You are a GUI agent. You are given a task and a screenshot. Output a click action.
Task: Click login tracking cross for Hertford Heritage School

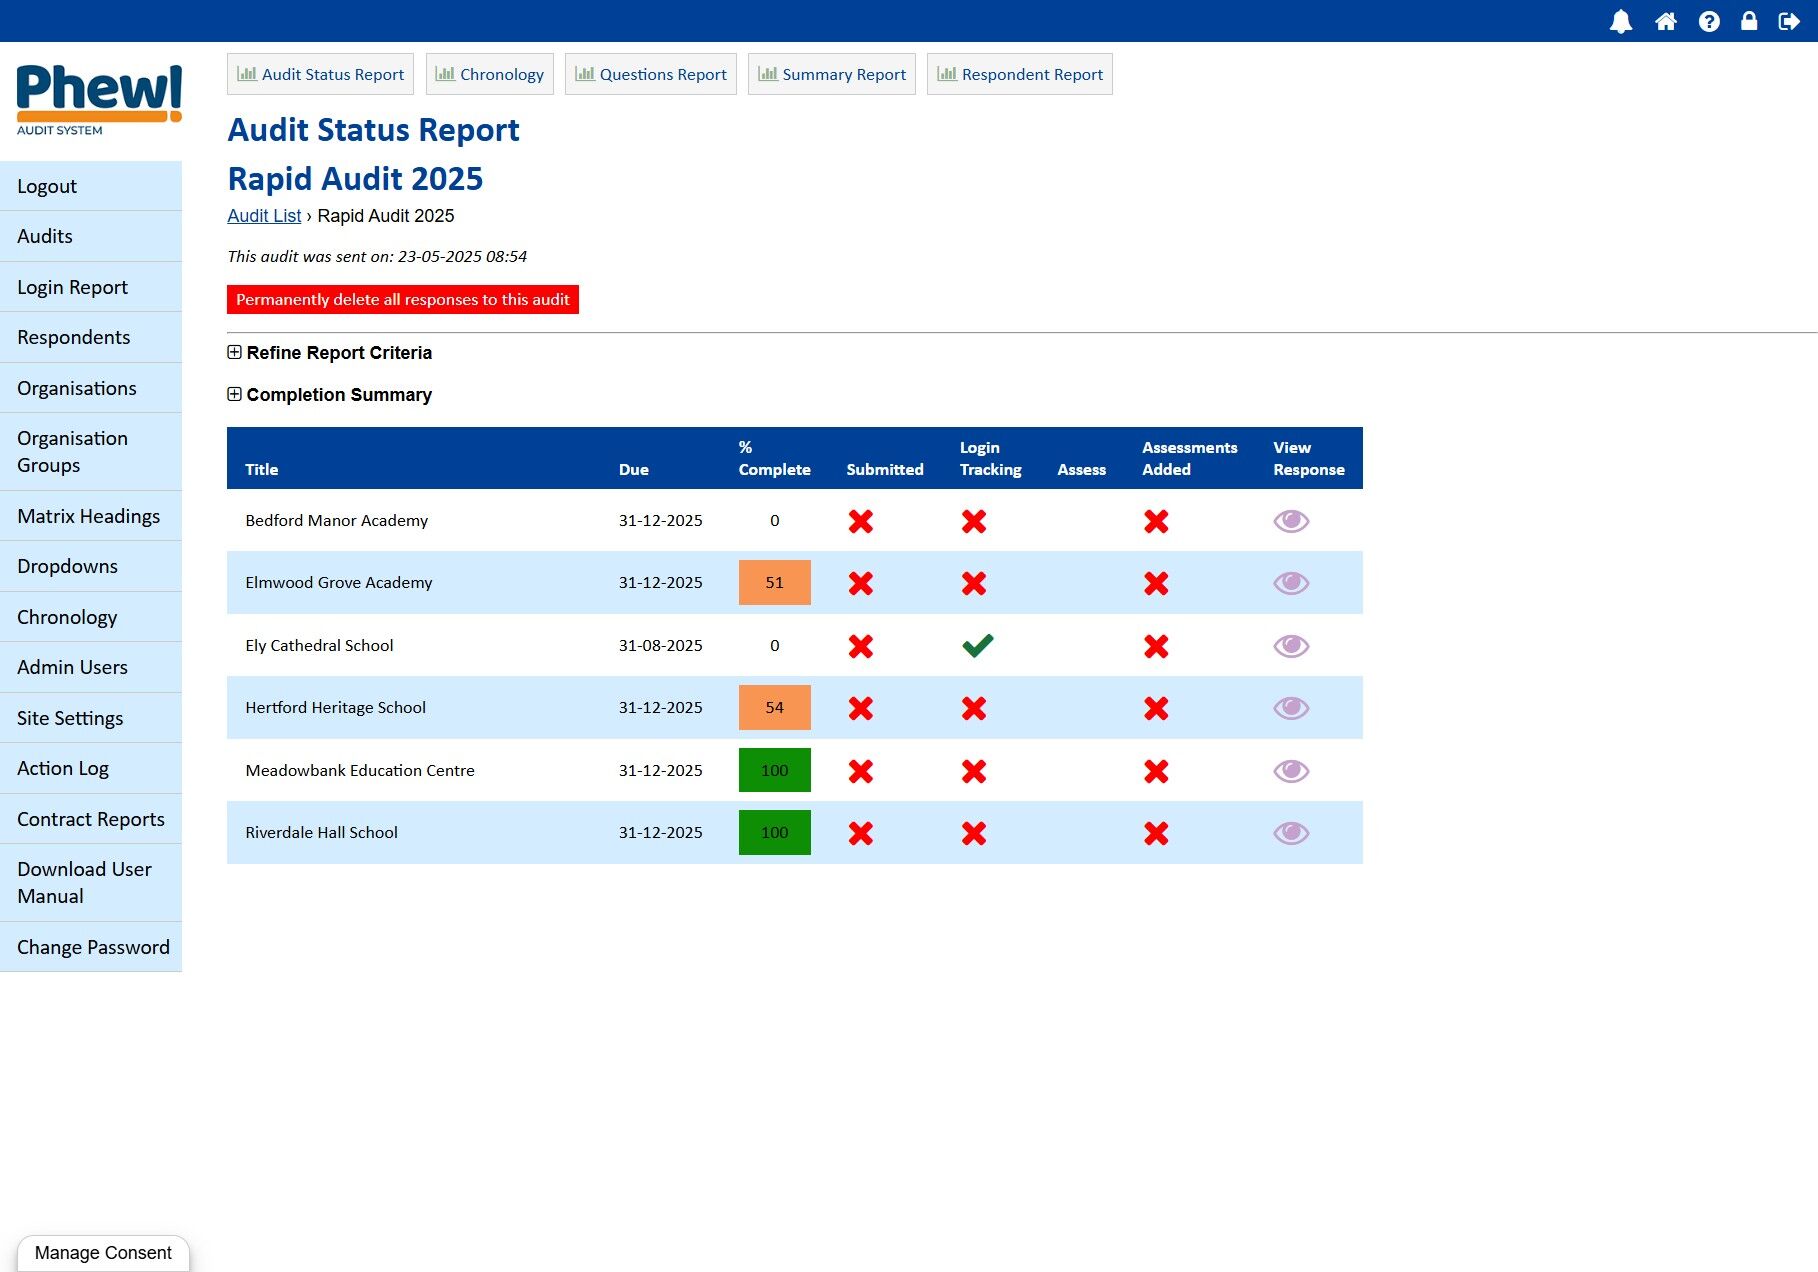click(x=974, y=708)
